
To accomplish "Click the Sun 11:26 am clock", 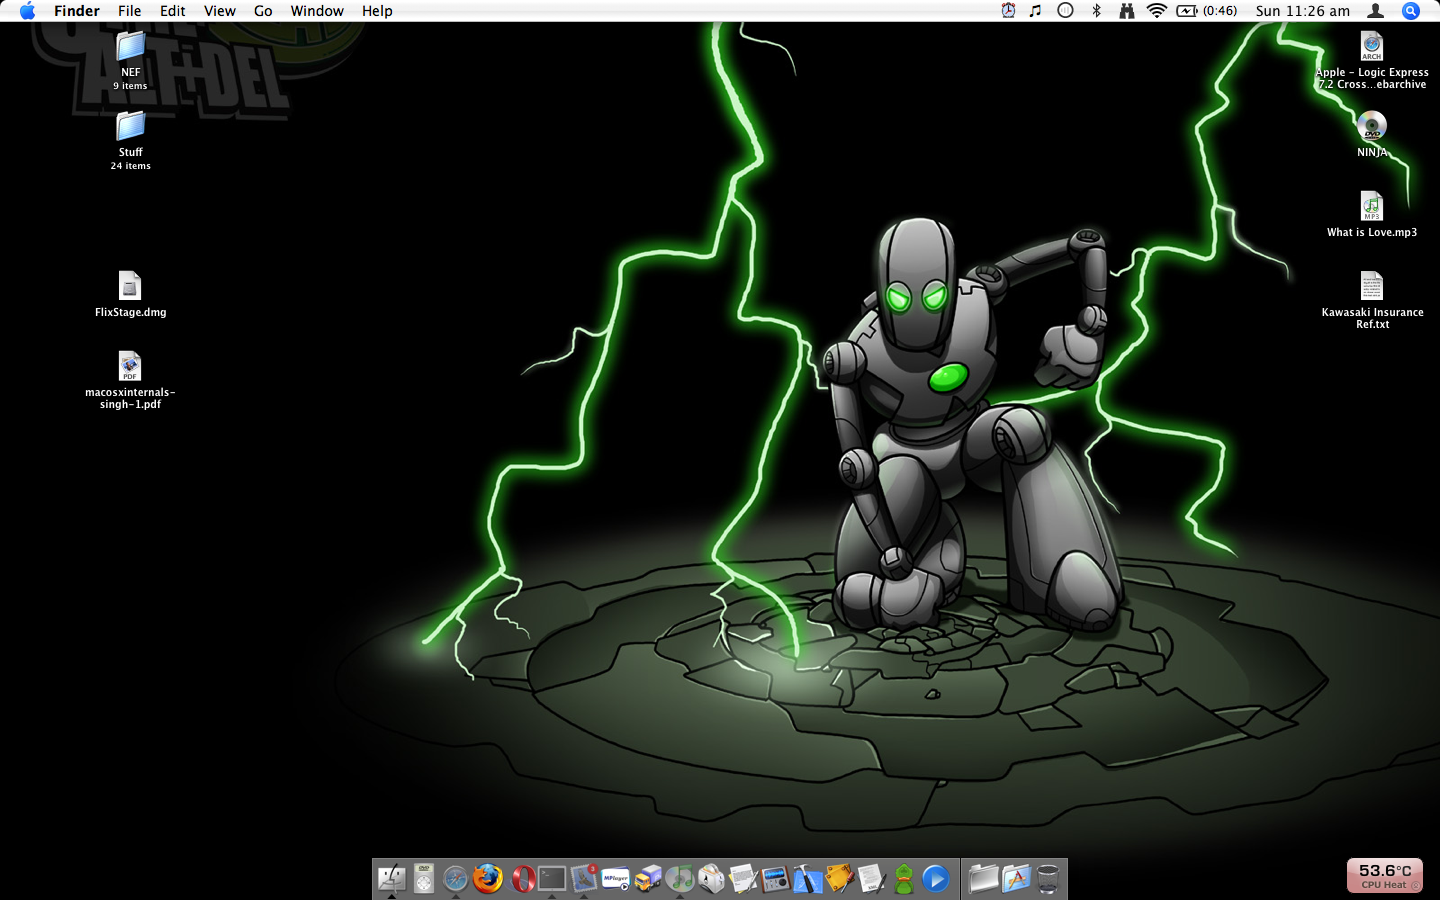I will (x=1303, y=11).
